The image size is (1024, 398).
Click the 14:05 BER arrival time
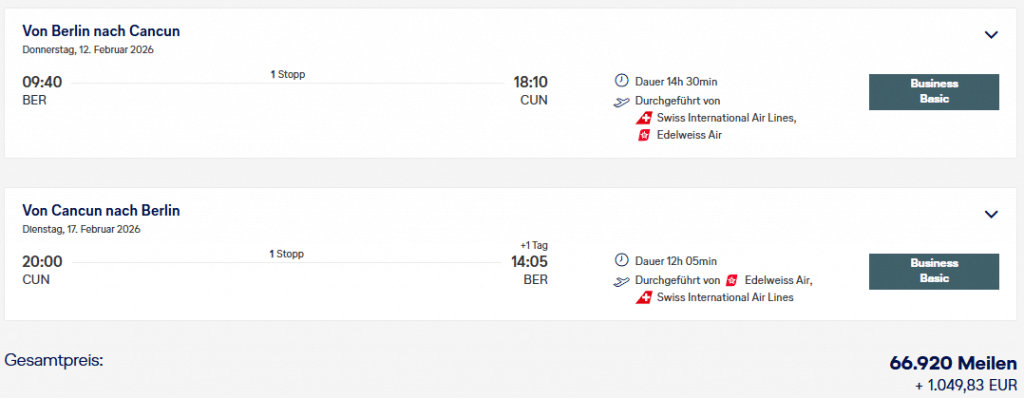tap(529, 262)
